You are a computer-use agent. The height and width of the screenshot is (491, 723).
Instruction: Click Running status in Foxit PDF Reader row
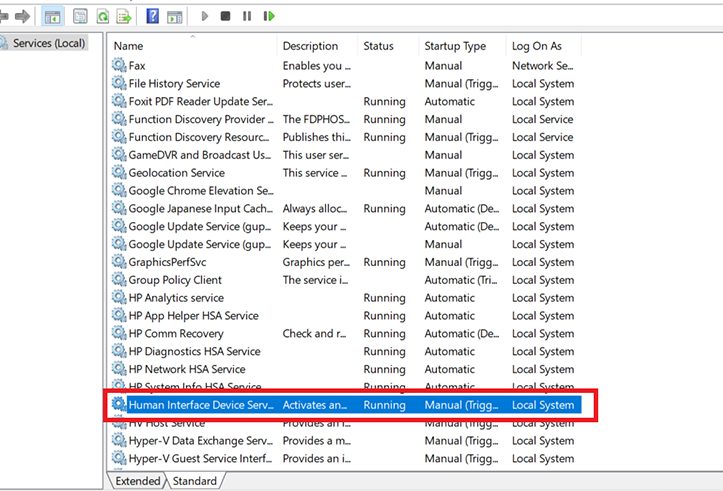(x=384, y=101)
